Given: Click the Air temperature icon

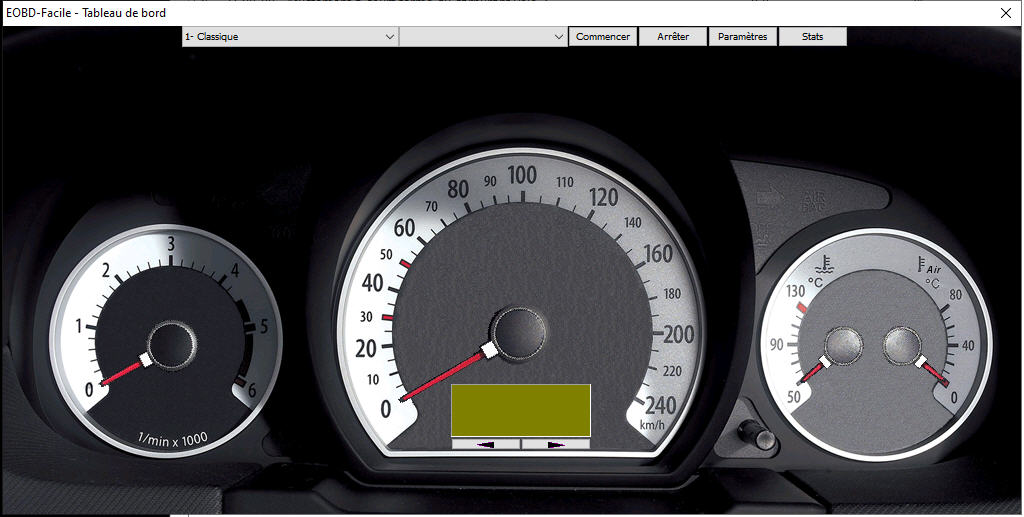Looking at the screenshot, I should [929, 266].
